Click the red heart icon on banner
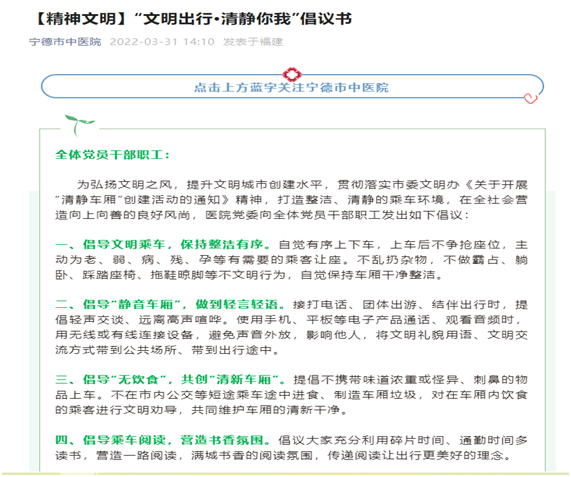Screen dimensions: 571x477 click(x=531, y=98)
